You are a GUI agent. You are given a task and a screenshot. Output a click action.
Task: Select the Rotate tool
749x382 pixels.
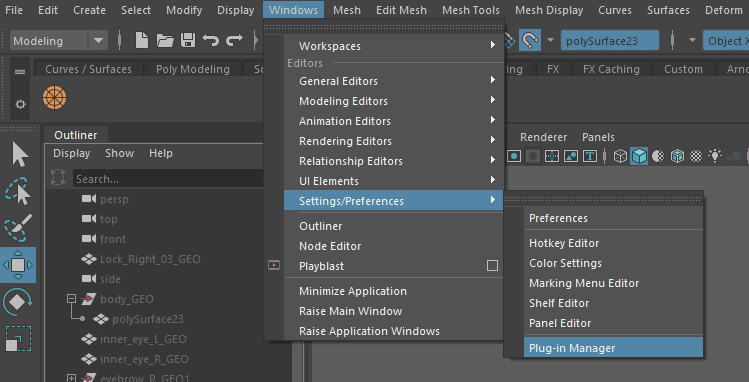(18, 302)
